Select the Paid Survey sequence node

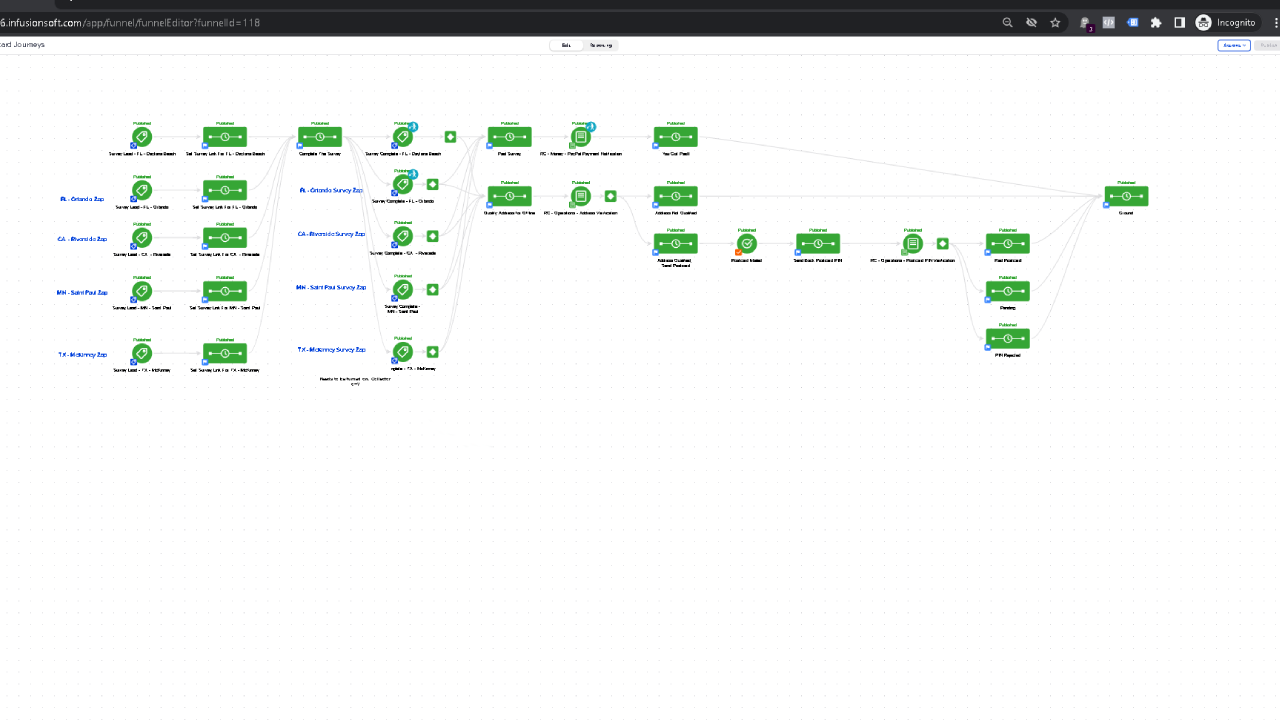point(509,137)
